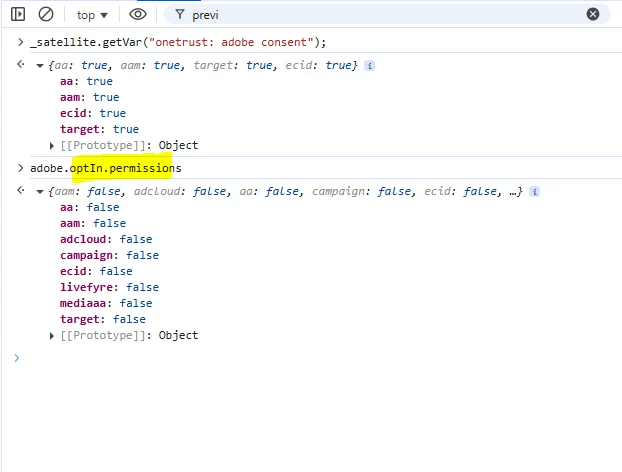Click info badge beside permissions object summary
The image size is (622, 472).
point(534,192)
